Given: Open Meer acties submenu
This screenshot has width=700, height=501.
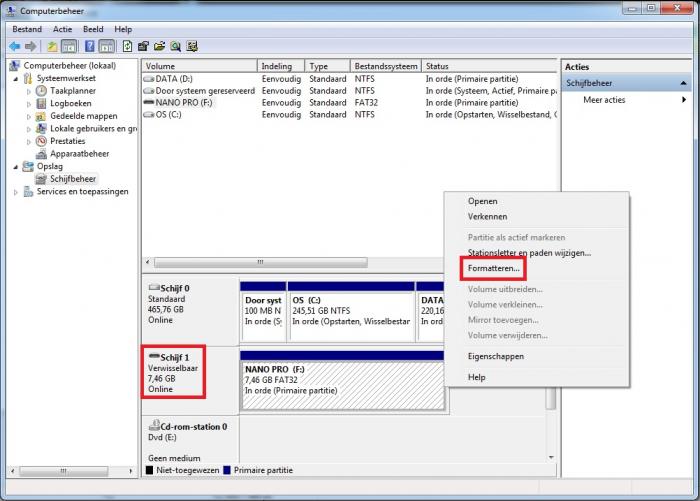Looking at the screenshot, I should tap(604, 100).
